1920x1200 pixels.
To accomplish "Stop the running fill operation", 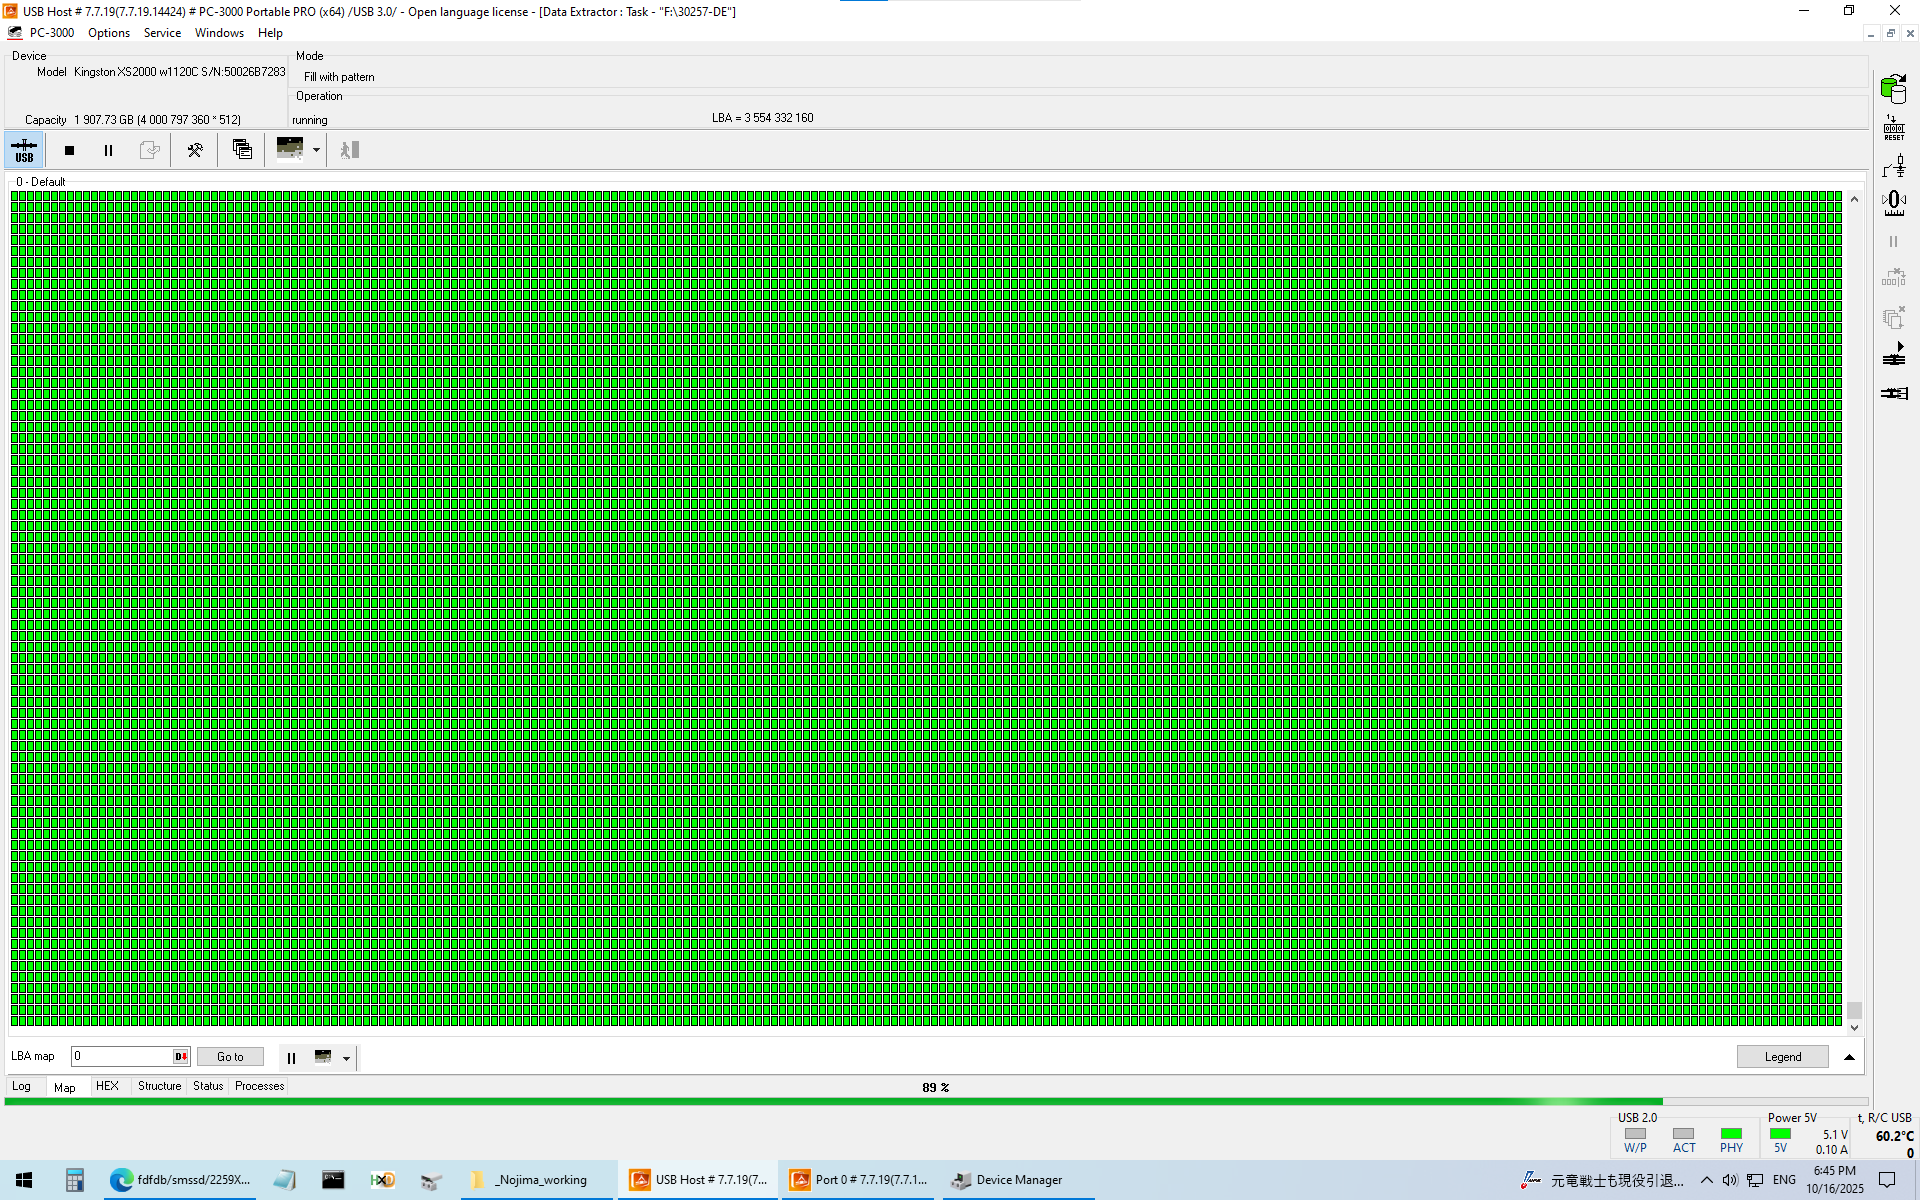I will (x=69, y=150).
